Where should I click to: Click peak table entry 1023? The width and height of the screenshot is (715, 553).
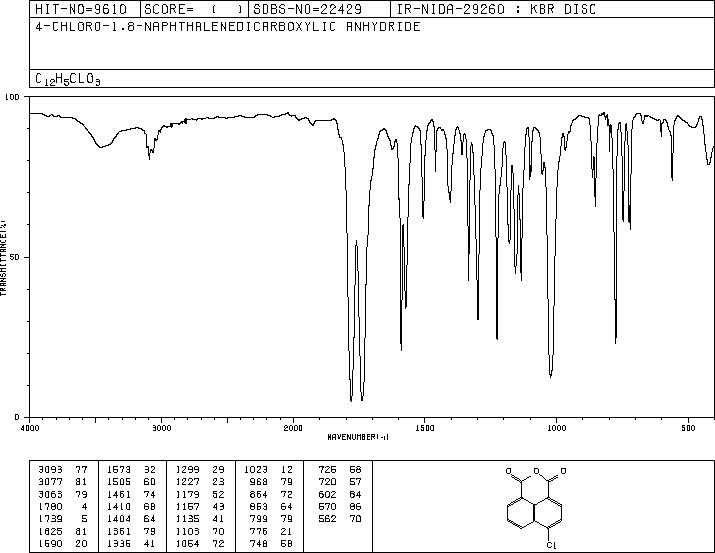click(256, 470)
